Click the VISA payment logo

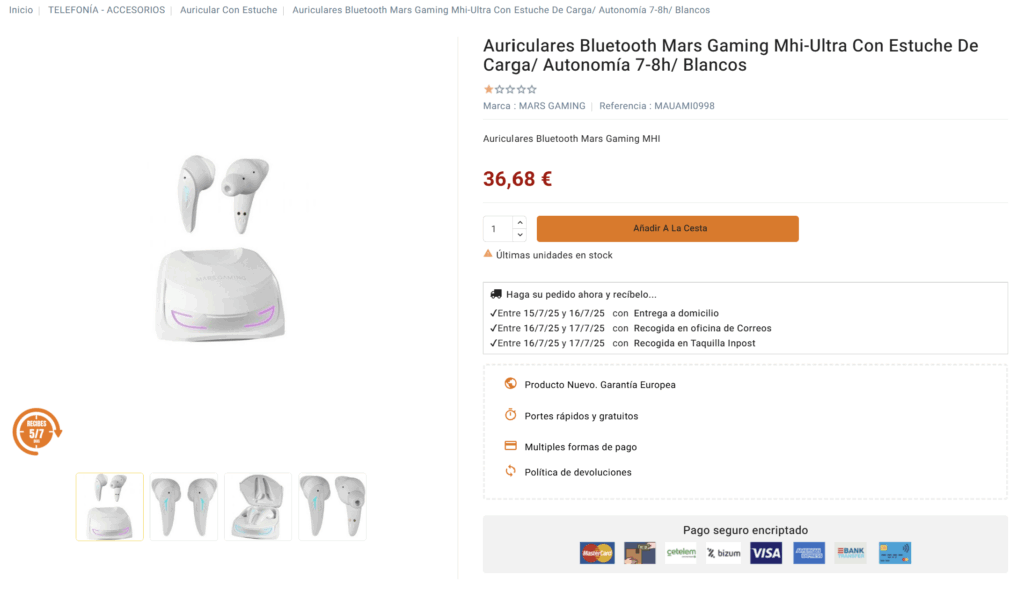tap(766, 553)
